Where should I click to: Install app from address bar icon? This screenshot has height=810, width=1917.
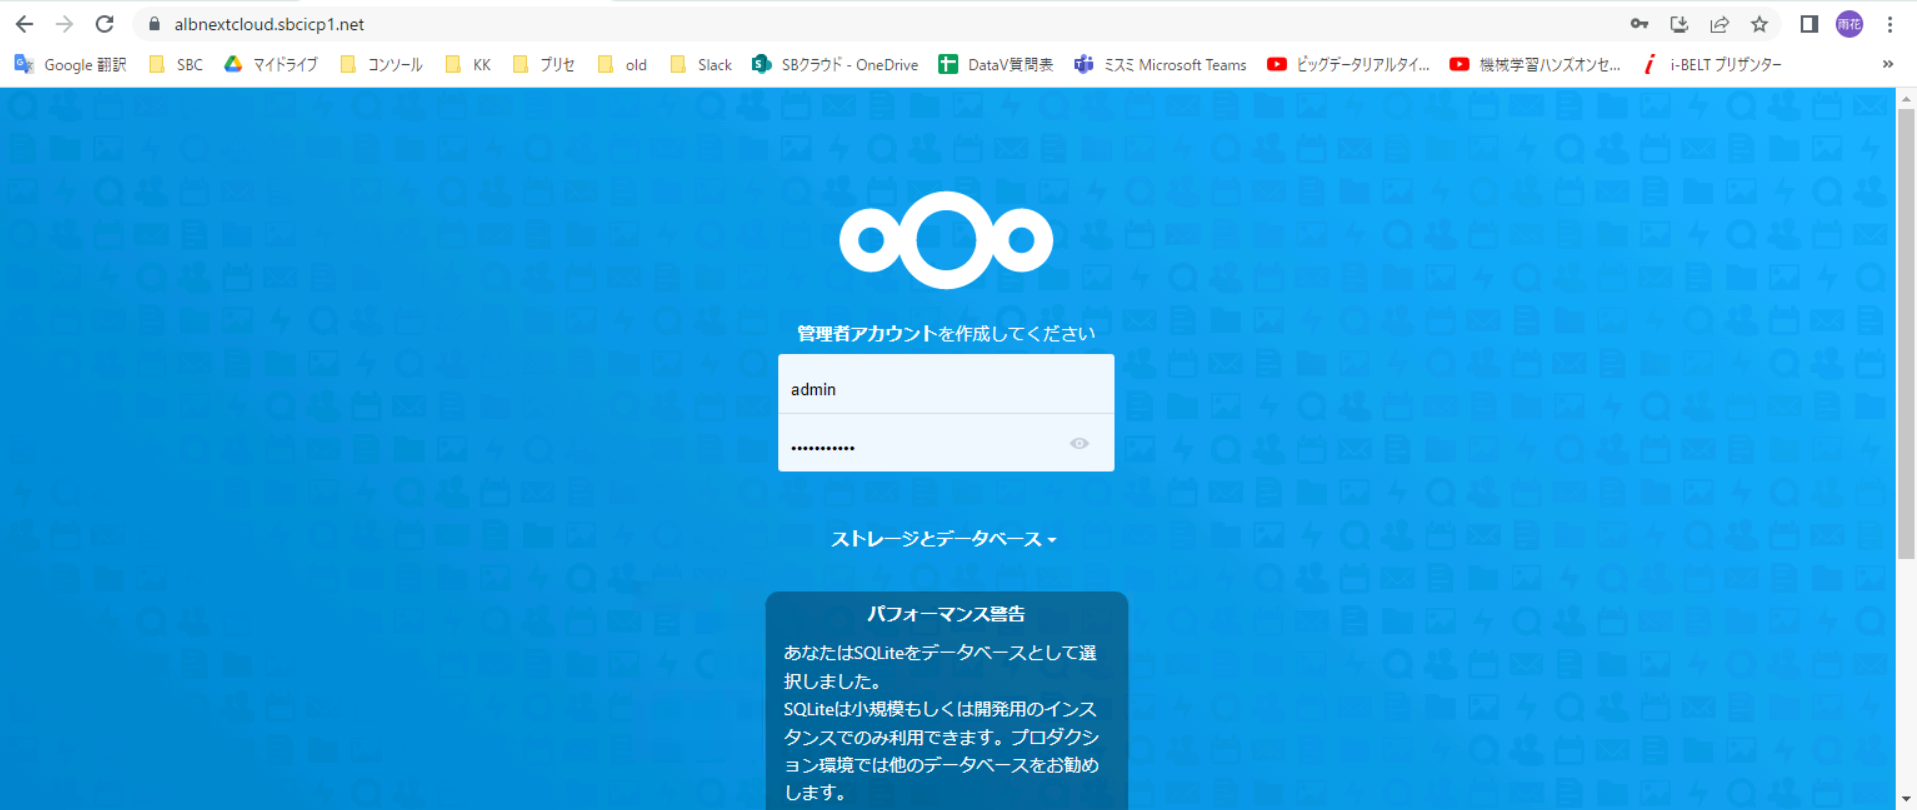pos(1679,24)
